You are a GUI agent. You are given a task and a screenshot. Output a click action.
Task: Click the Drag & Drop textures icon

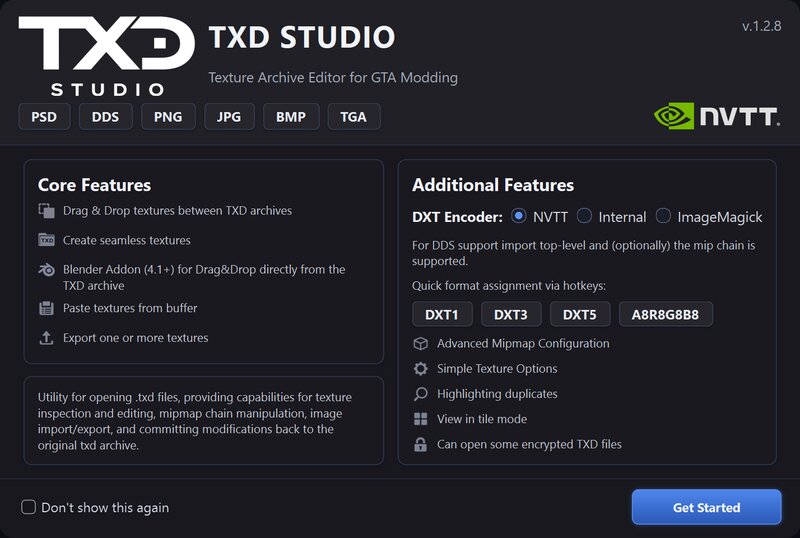tap(46, 211)
